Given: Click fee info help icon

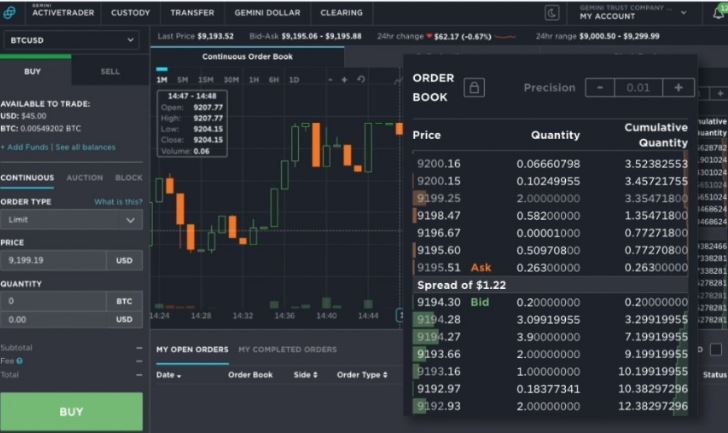Looking at the screenshot, I should [20, 361].
